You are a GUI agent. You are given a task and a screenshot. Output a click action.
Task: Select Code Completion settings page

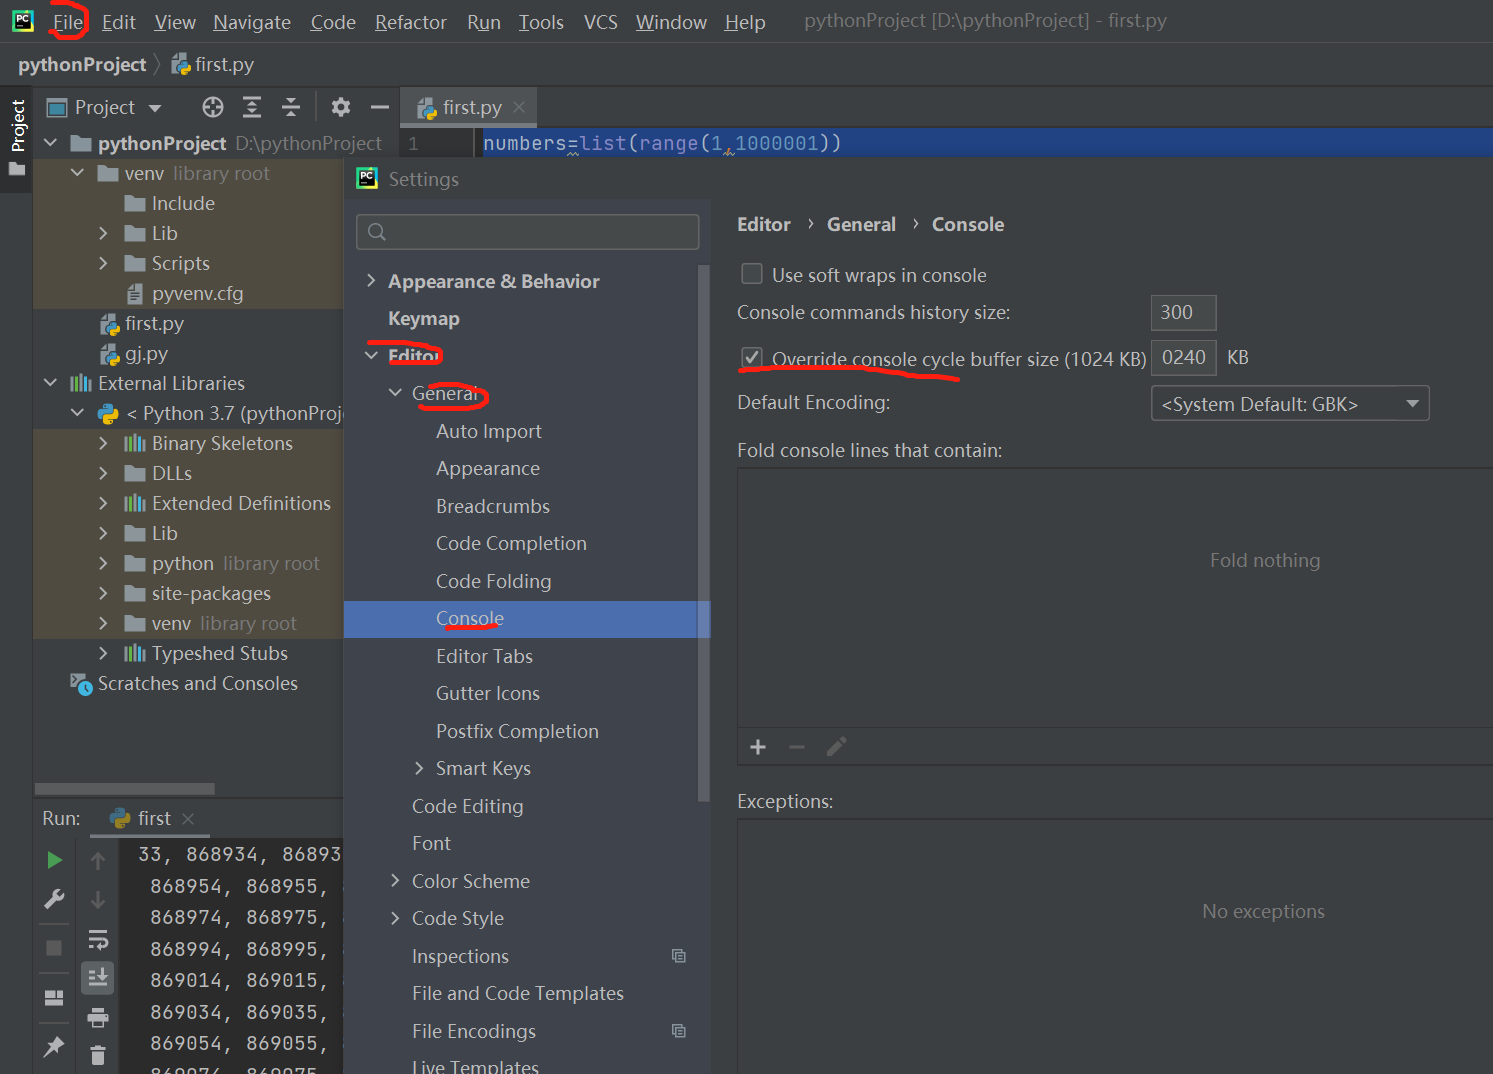click(511, 543)
